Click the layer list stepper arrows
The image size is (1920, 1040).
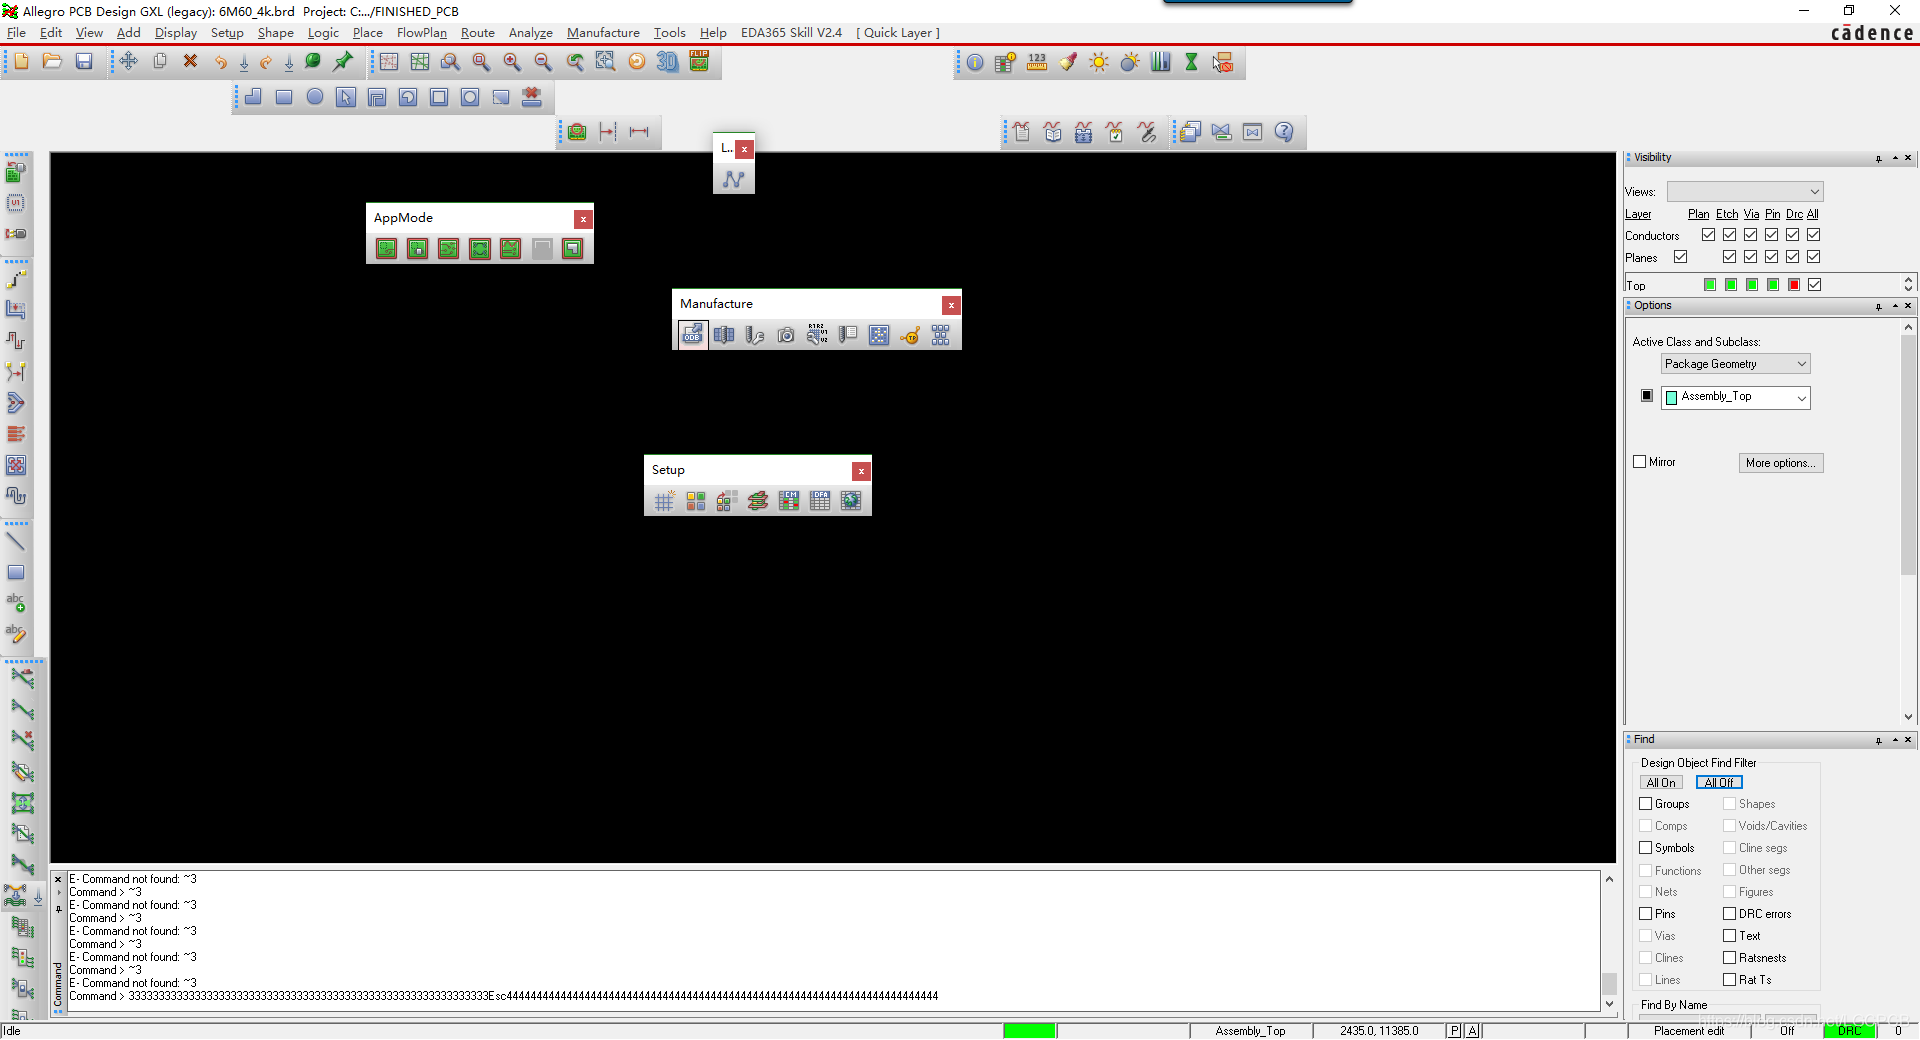(x=1908, y=285)
